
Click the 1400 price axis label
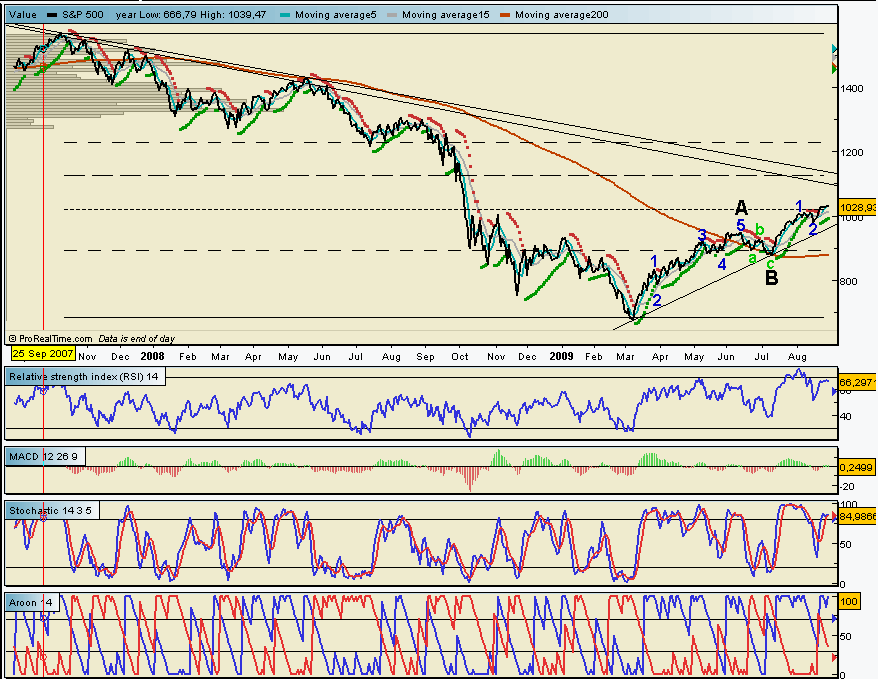[851, 88]
